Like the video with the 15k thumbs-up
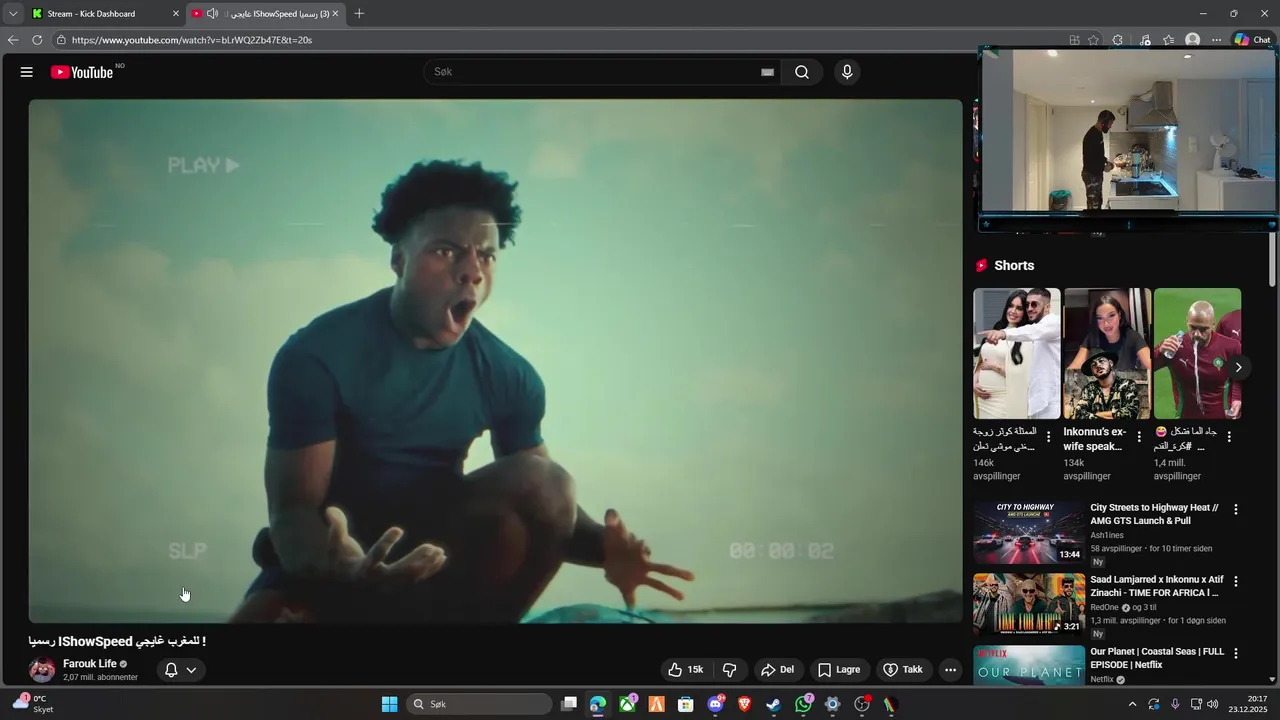Image resolution: width=1280 pixels, height=720 pixels. pos(686,670)
